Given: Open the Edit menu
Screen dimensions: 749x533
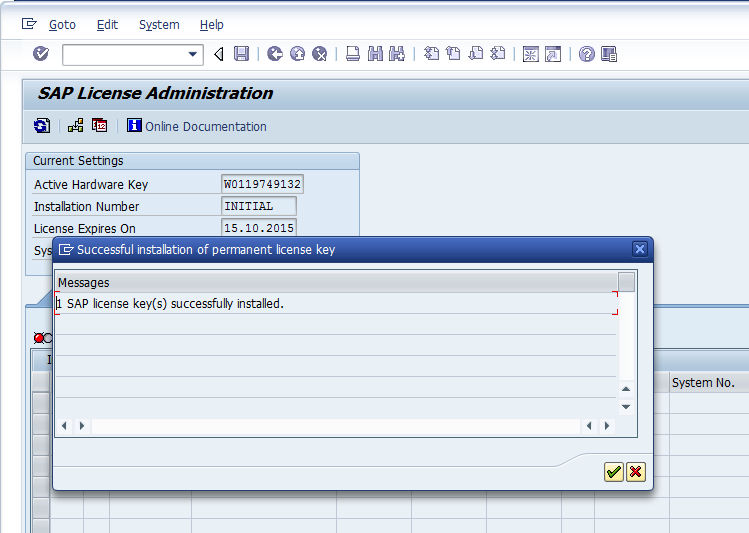Looking at the screenshot, I should [107, 24].
